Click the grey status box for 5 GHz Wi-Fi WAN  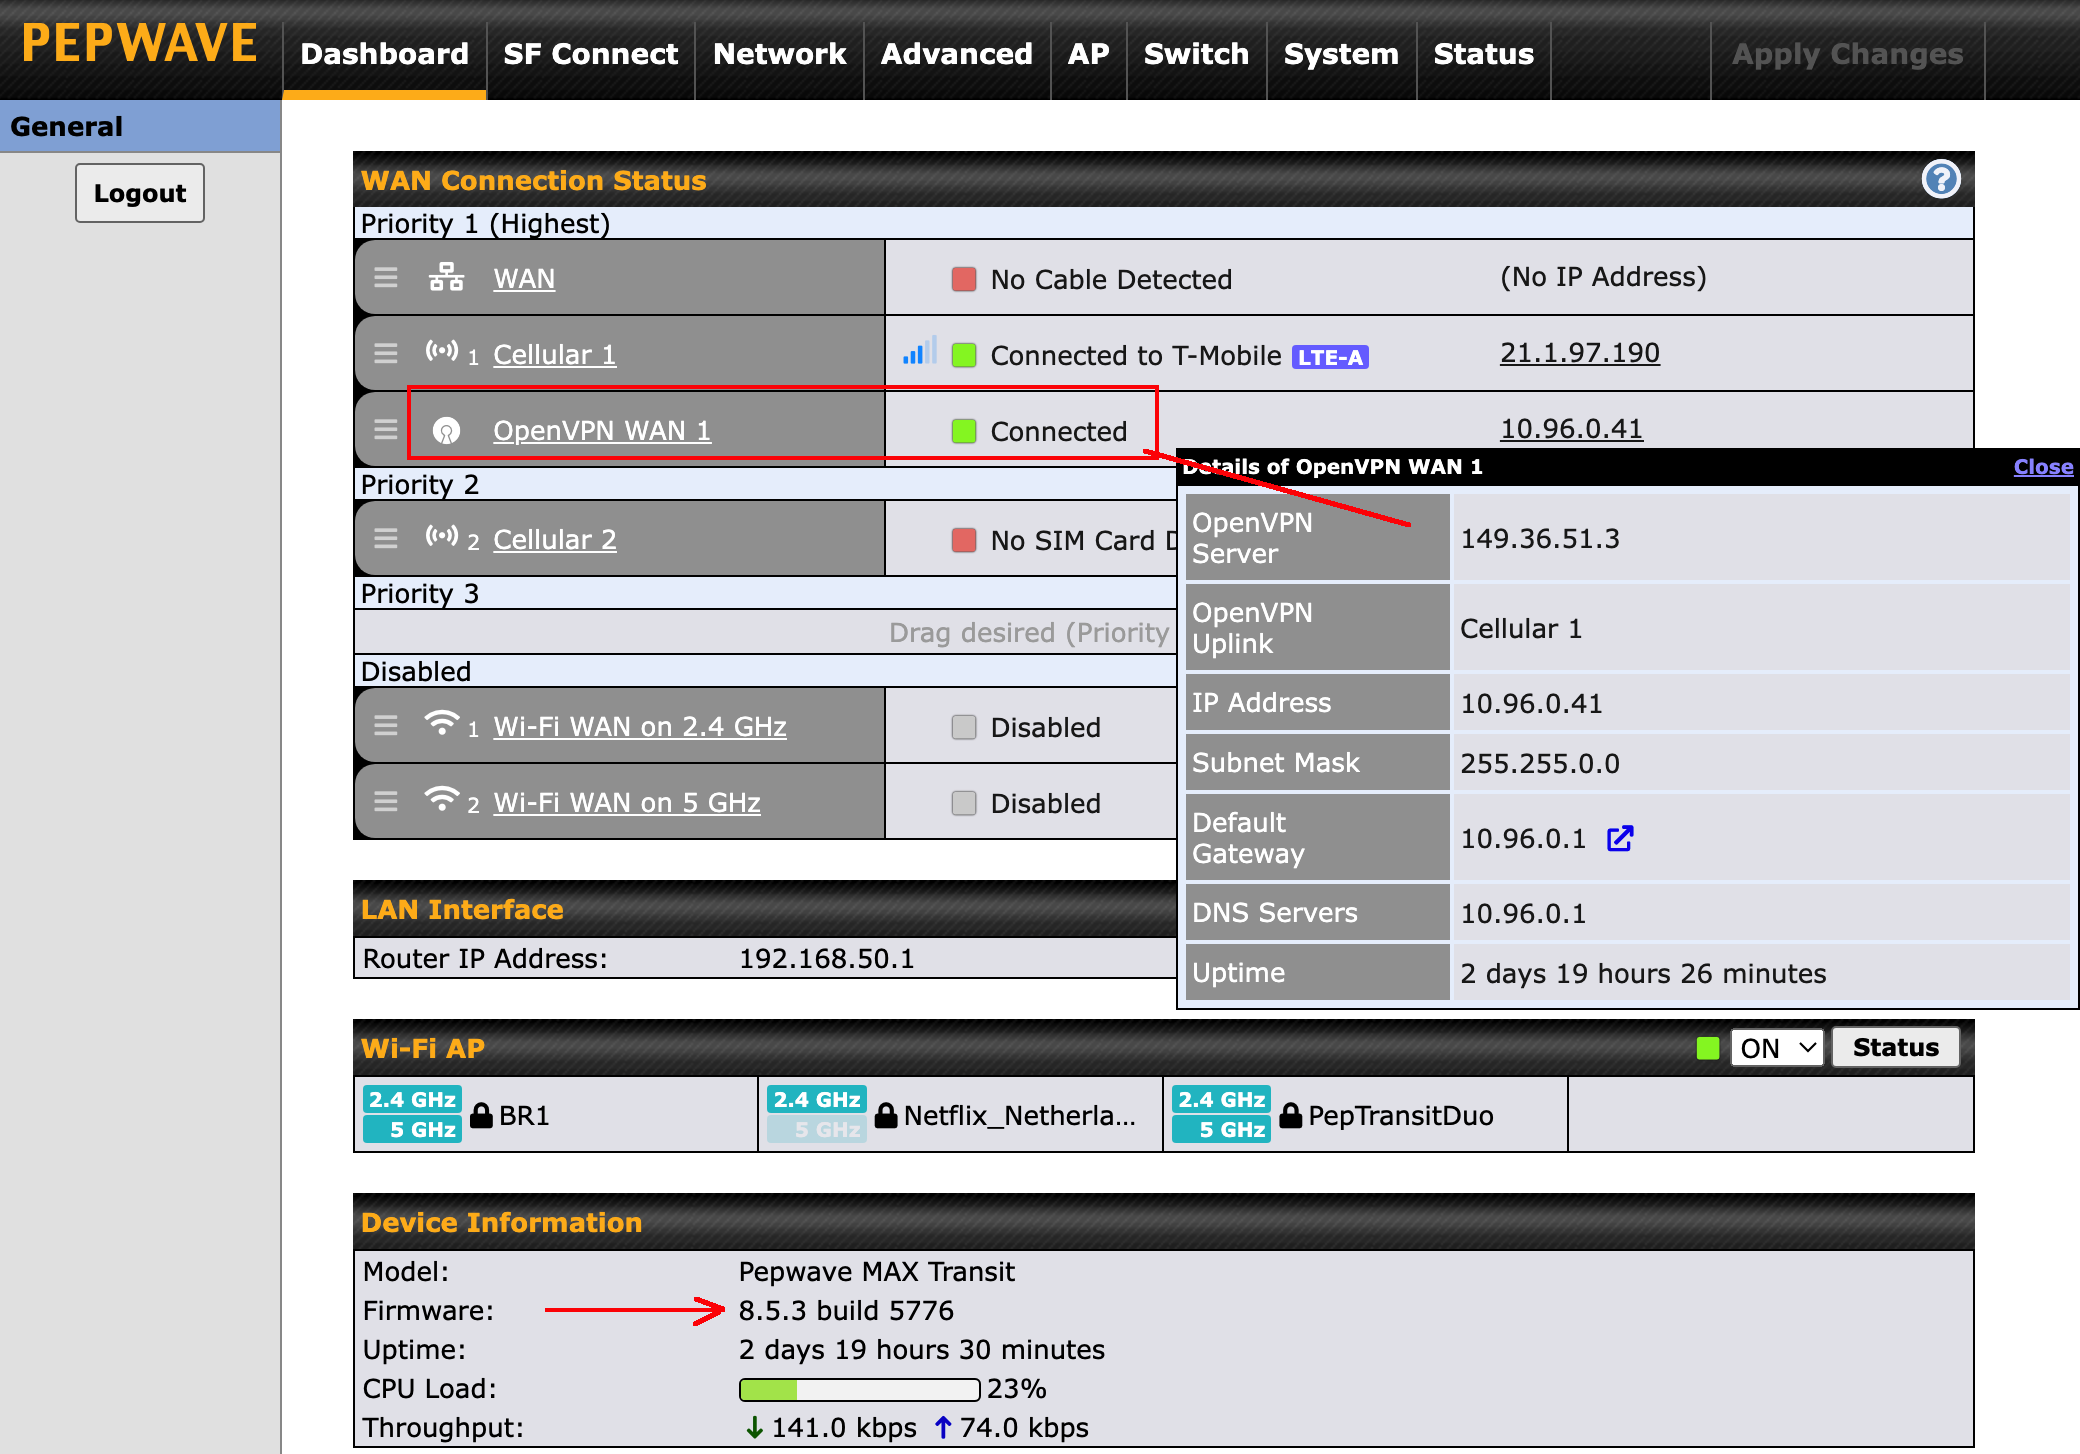(x=964, y=803)
